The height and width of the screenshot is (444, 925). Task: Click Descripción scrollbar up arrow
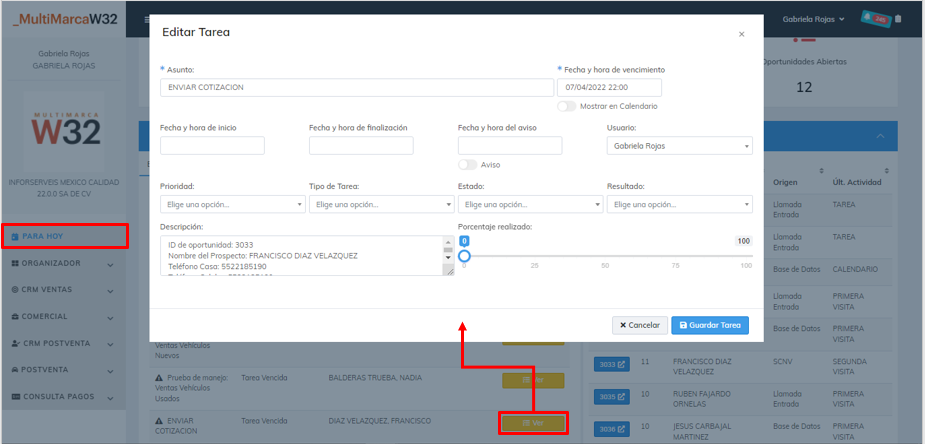[448, 241]
